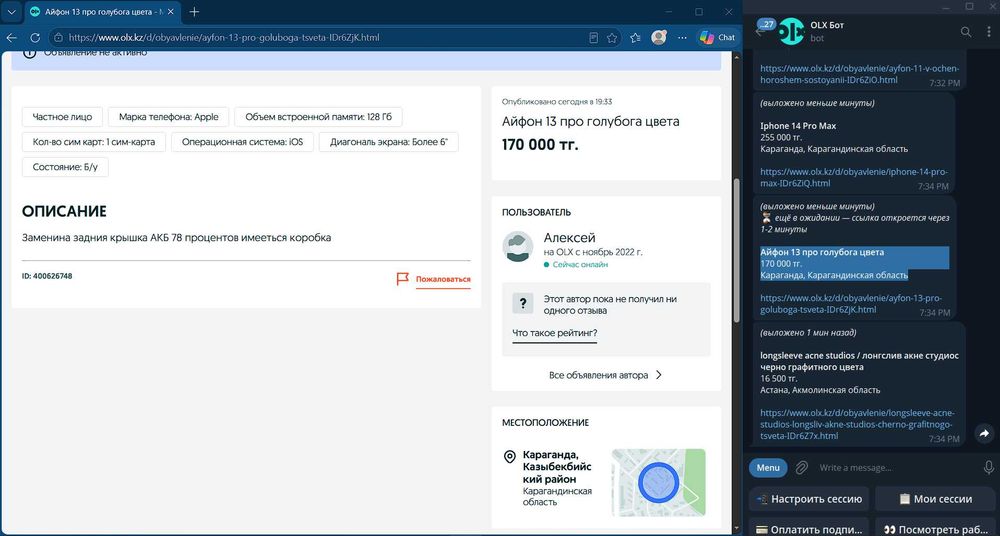Open the Караганда location map thumbnail
Screen dimensions: 1000x536
pyautogui.click(x=658, y=482)
